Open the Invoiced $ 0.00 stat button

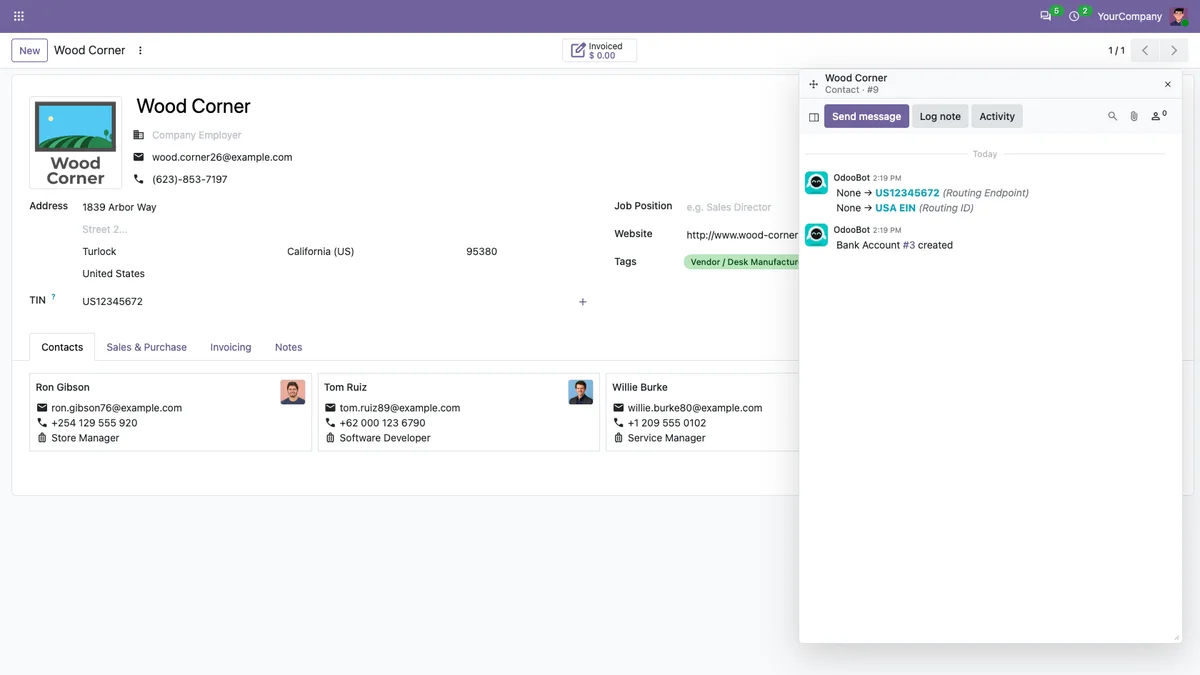coord(599,50)
